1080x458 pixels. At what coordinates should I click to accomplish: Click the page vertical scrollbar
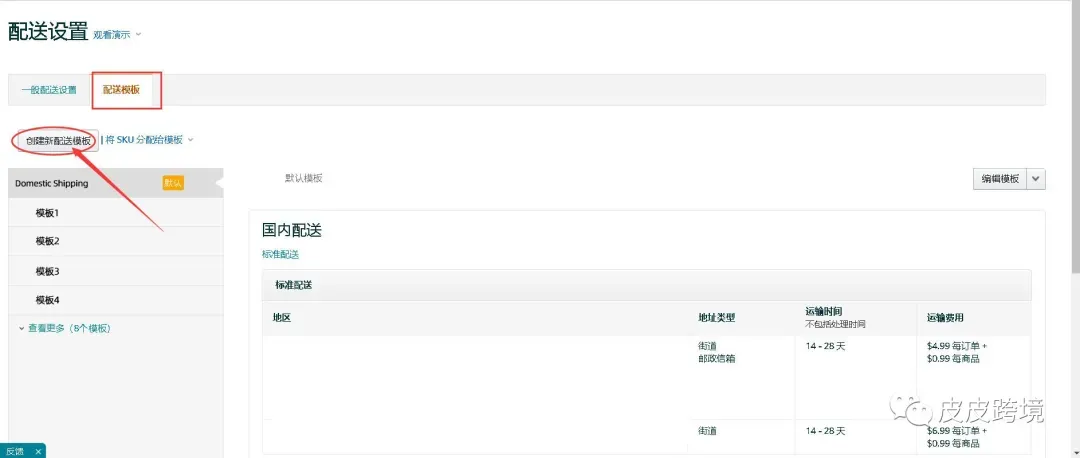coord(1074,138)
